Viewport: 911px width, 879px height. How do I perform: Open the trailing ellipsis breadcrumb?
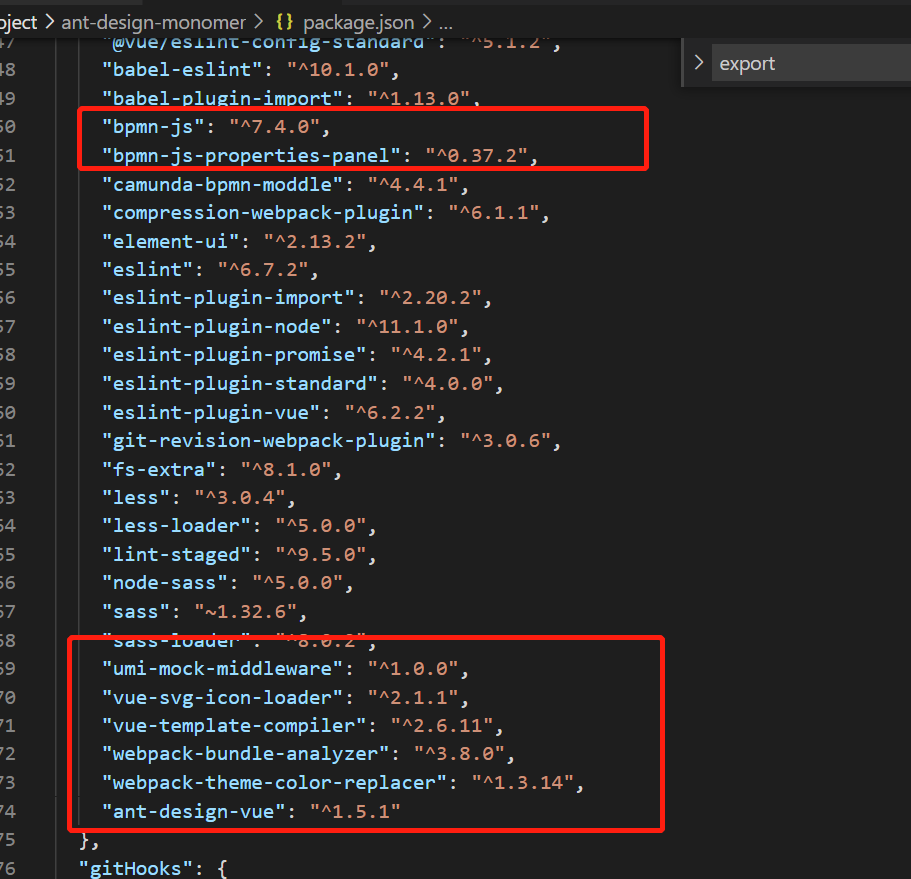446,24
